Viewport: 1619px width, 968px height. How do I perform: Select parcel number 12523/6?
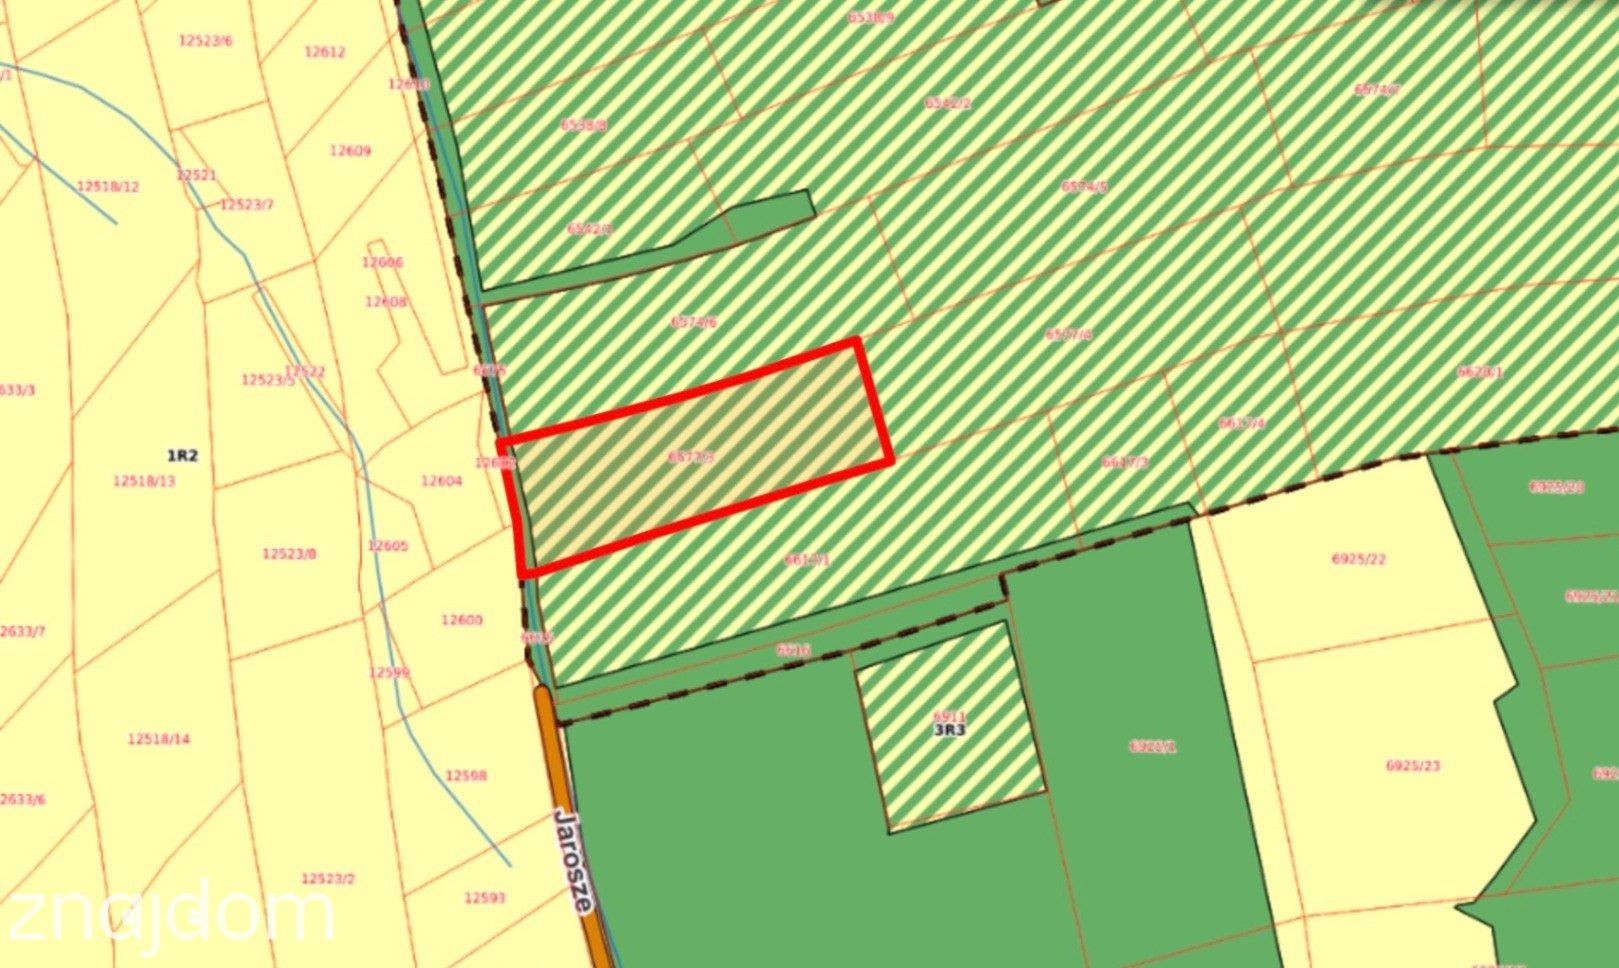click(206, 41)
